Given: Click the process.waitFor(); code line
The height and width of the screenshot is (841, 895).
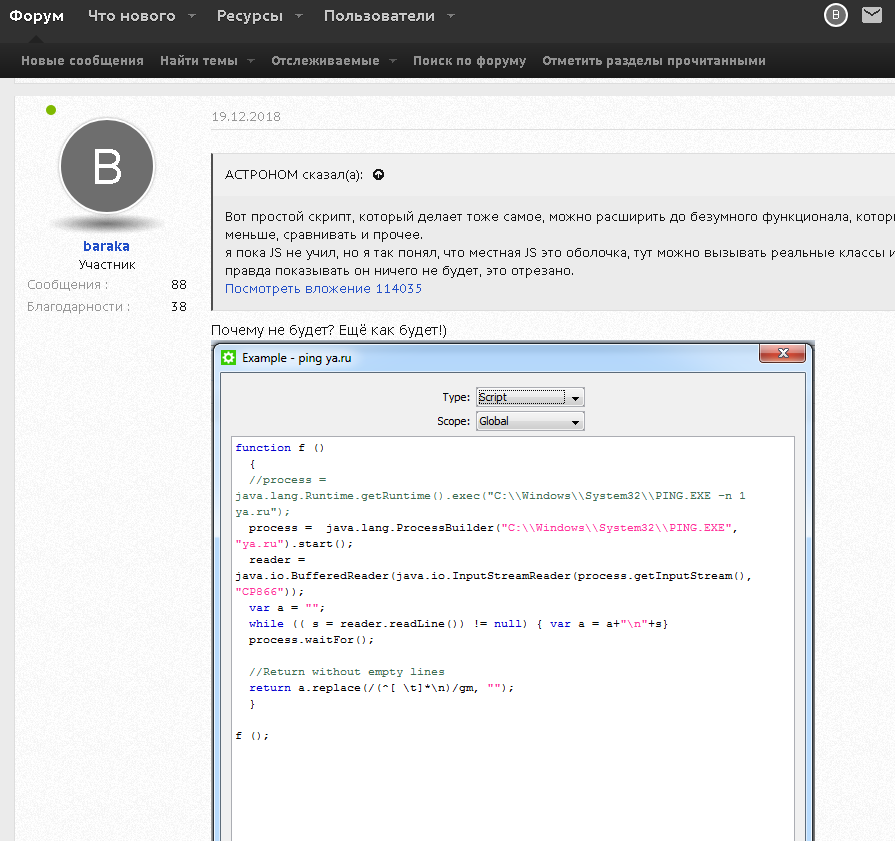Looking at the screenshot, I should click(311, 639).
